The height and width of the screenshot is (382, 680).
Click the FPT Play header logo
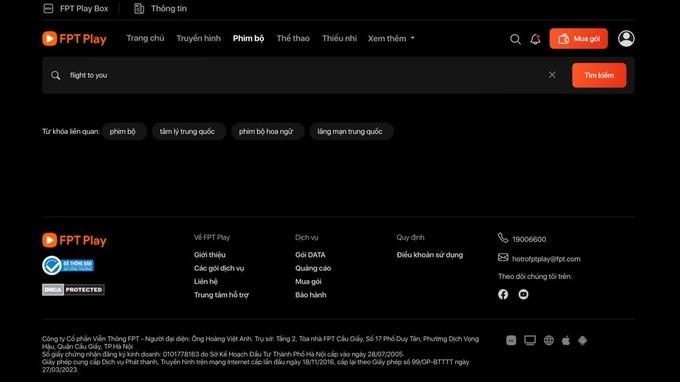coord(75,39)
